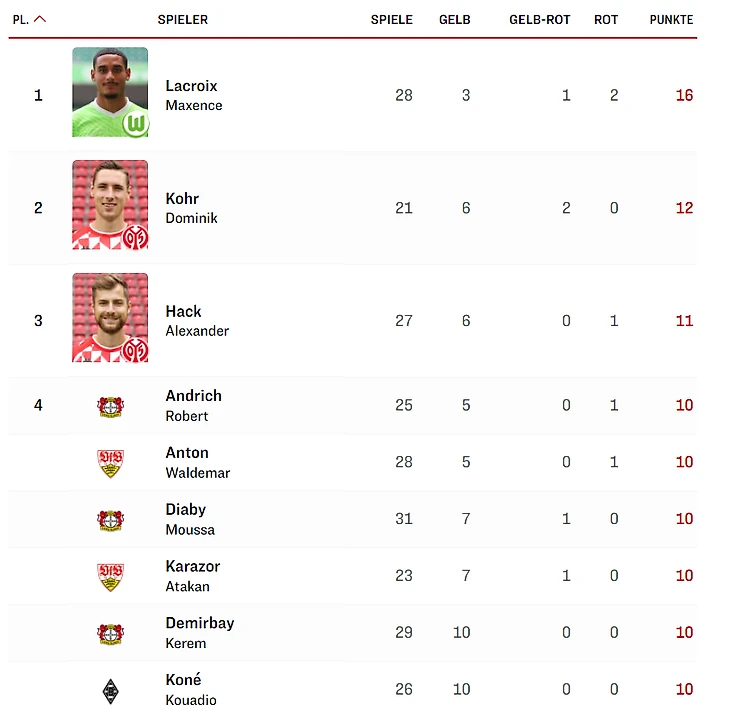Open Alexander Hack player photo
This screenshot has height=710, width=730.
click(x=110, y=318)
